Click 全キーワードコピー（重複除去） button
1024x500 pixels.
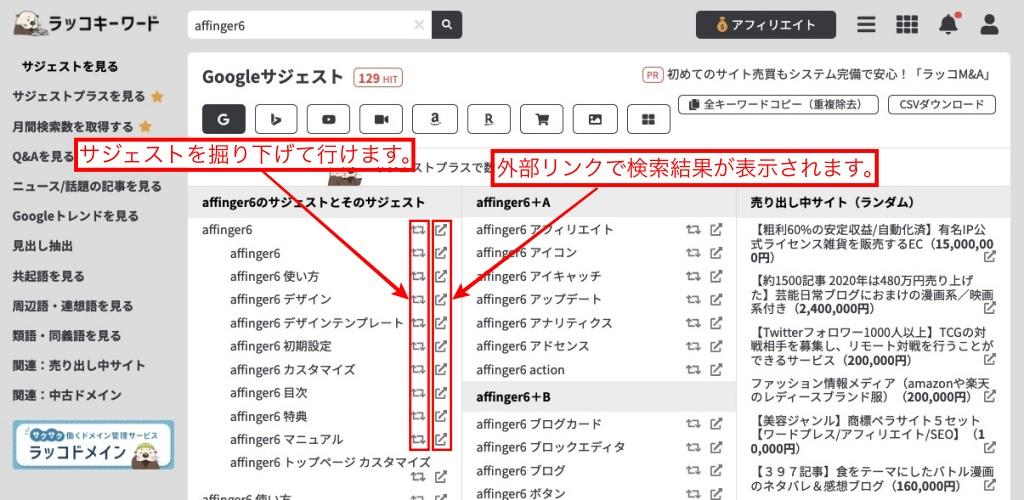pyautogui.click(x=778, y=104)
